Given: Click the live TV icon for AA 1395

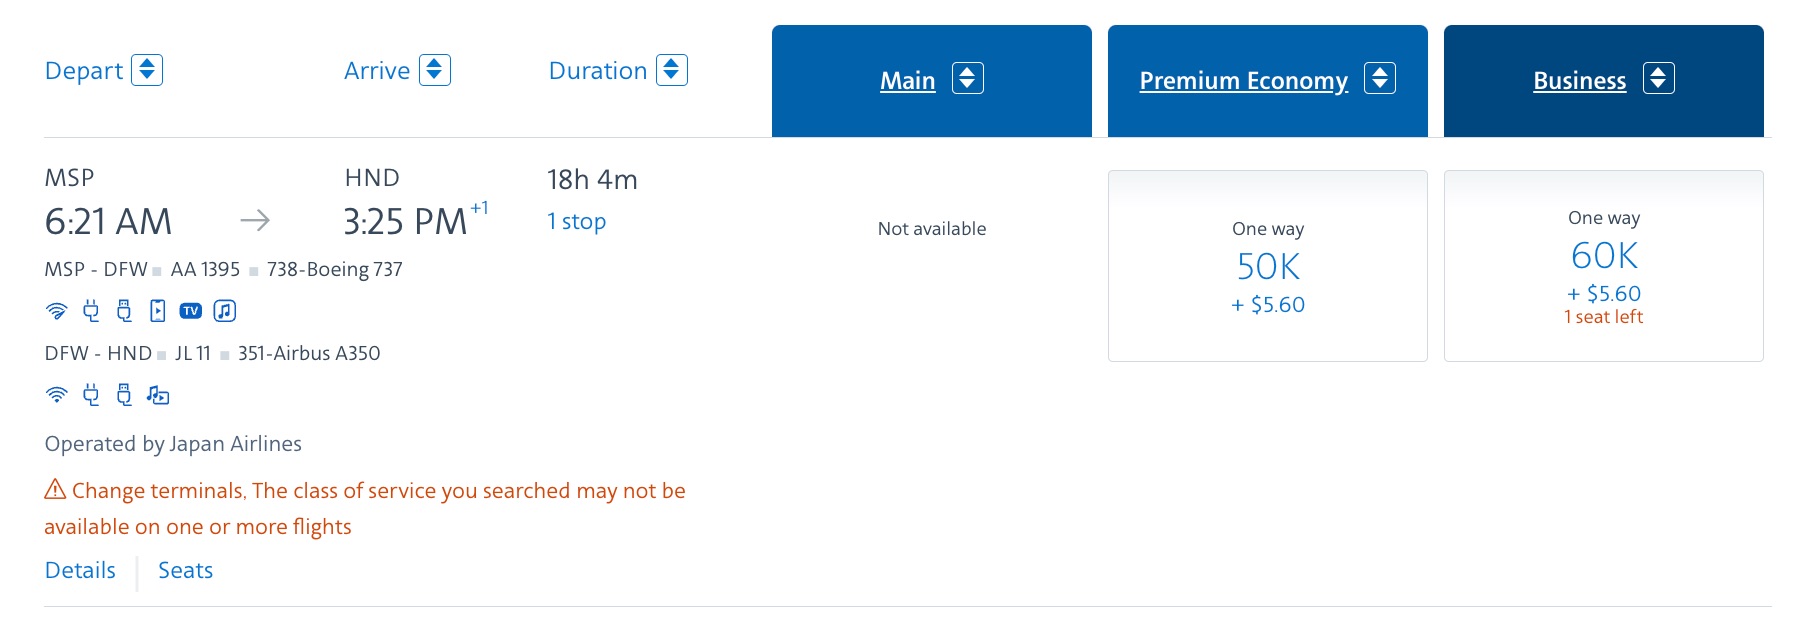Looking at the screenshot, I should pos(191,311).
